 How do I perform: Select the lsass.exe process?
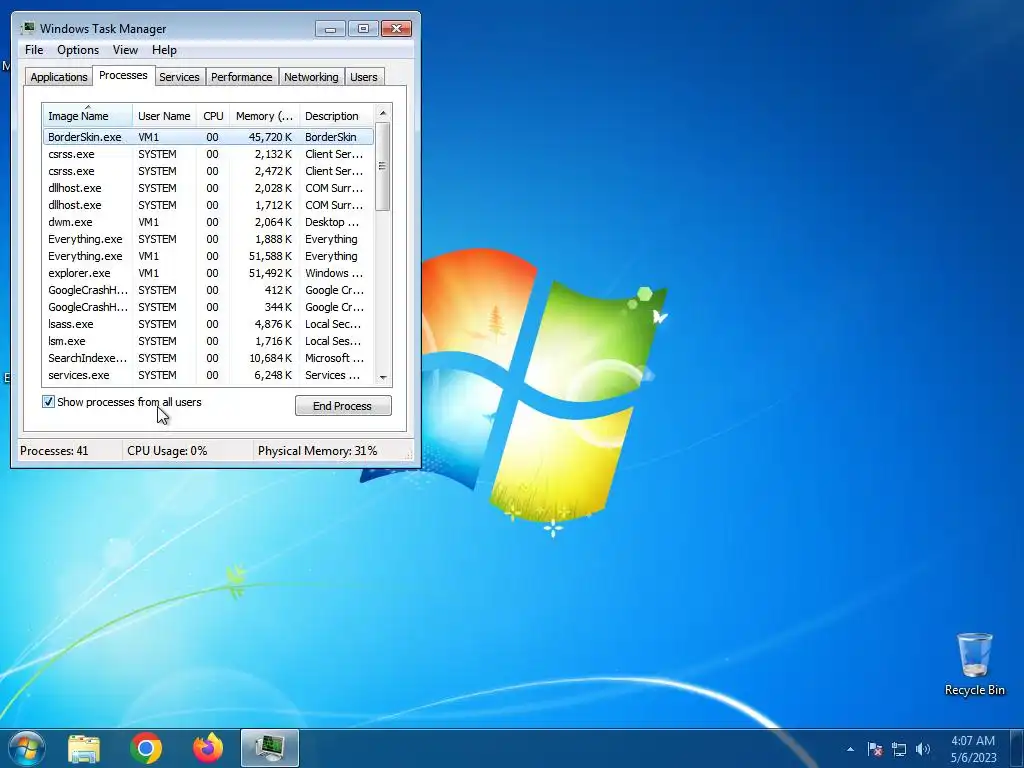coord(208,324)
